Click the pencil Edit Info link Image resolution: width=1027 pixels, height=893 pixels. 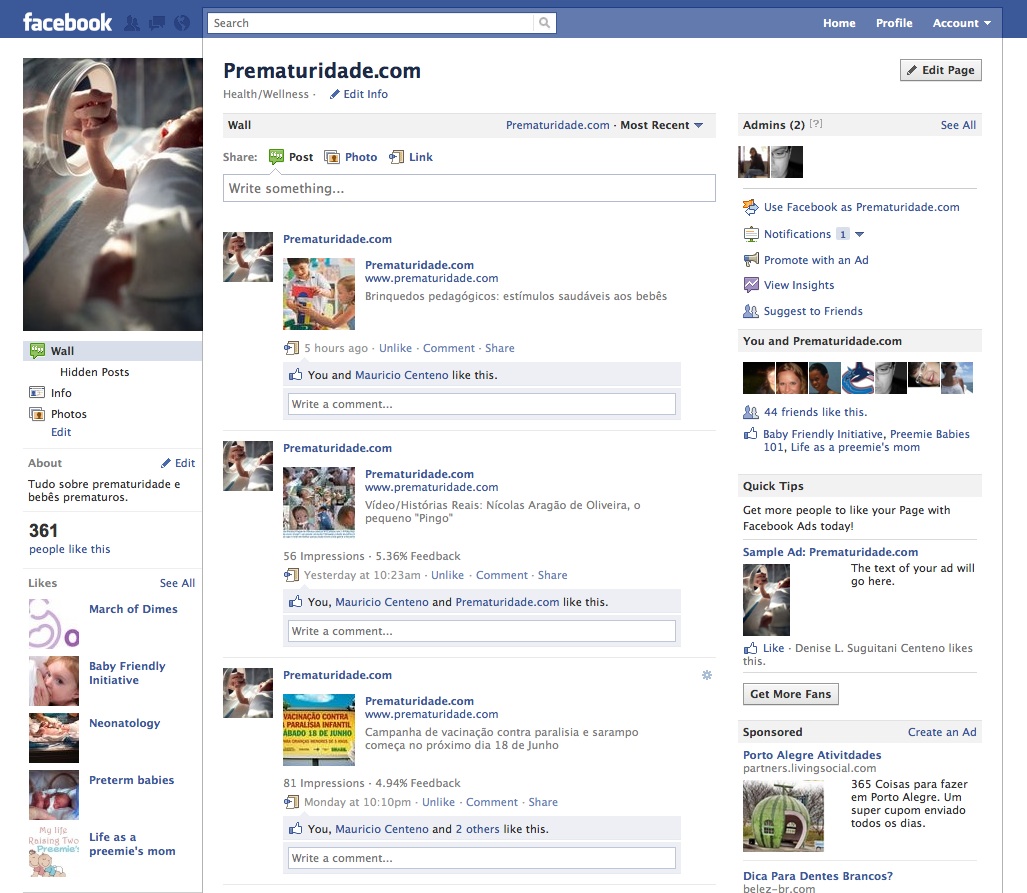click(x=358, y=94)
